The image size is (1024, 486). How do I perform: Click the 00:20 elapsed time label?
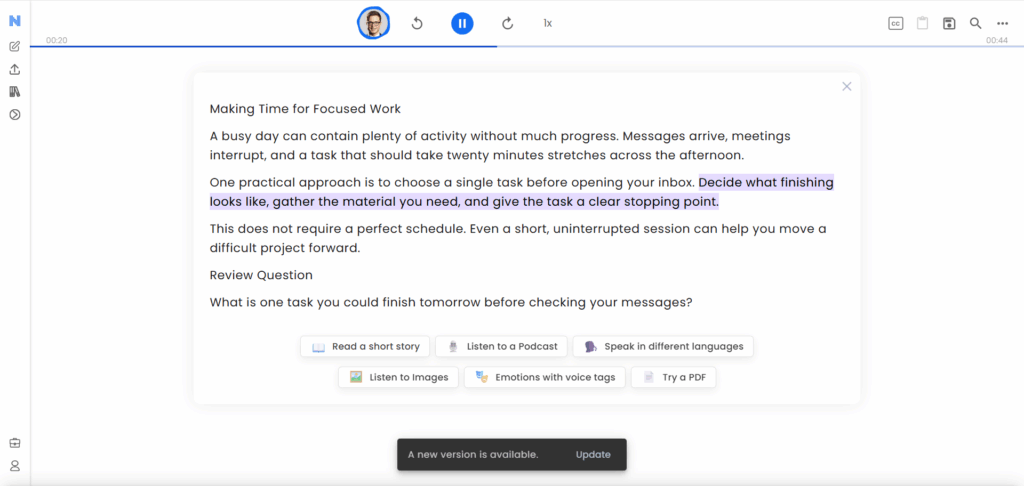(x=56, y=40)
